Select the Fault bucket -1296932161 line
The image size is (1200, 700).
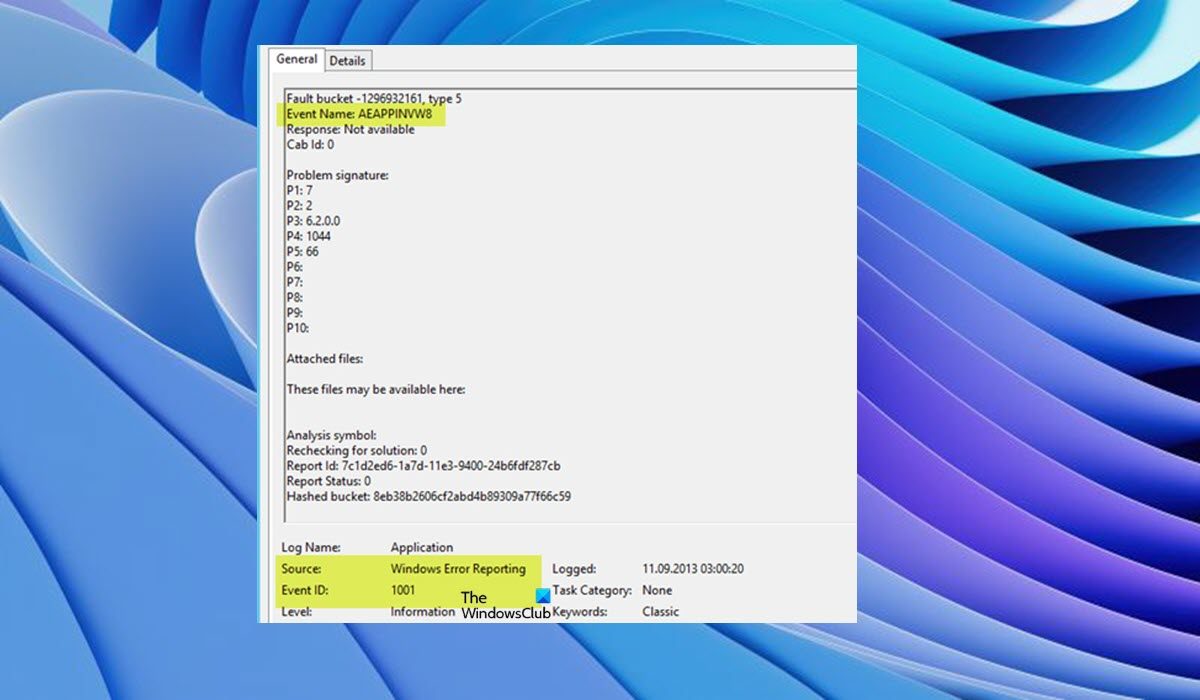(374, 98)
